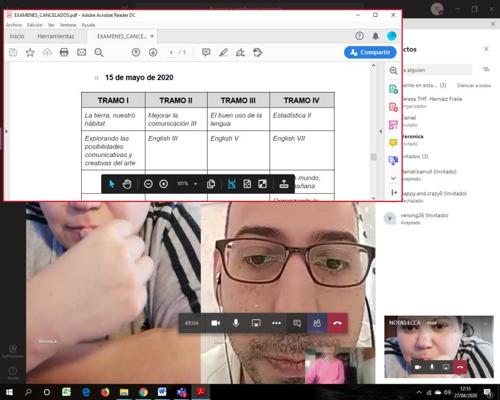Open Microsoft Teams from the taskbar
Viewport: 500px width, 400px height.
[182, 392]
